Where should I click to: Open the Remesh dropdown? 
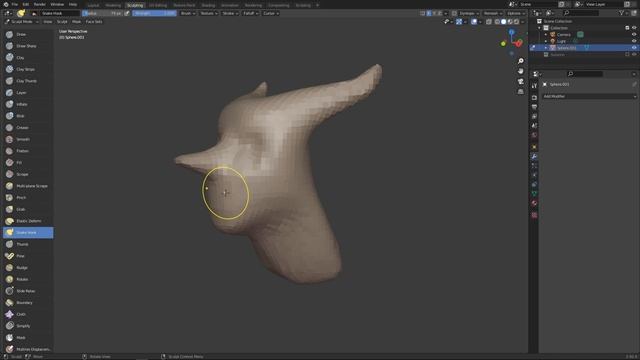[493, 13]
